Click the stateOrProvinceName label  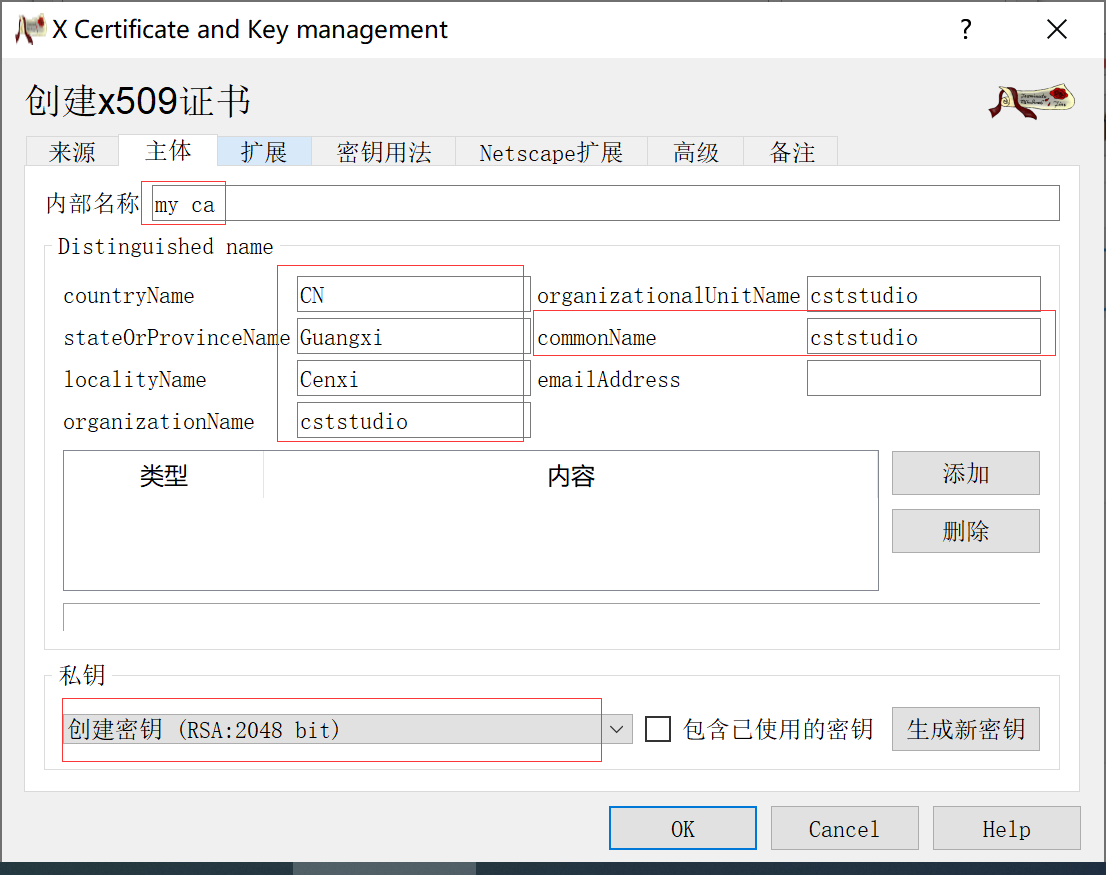(176, 338)
